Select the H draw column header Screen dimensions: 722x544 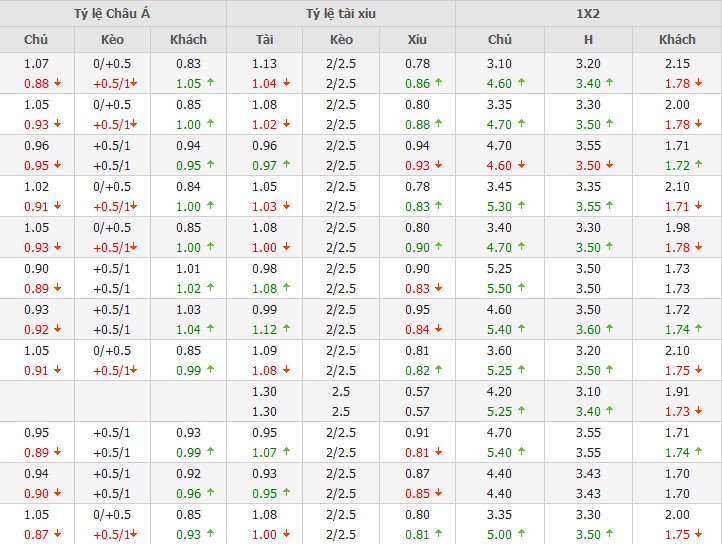[x=588, y=40]
